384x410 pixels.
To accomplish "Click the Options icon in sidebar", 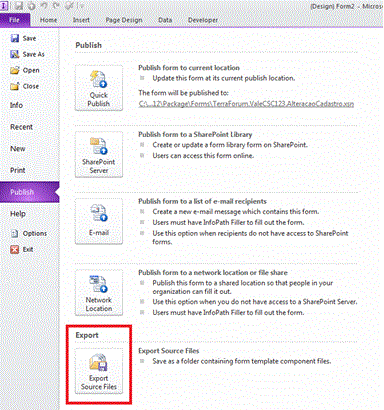I will pyautogui.click(x=15, y=233).
